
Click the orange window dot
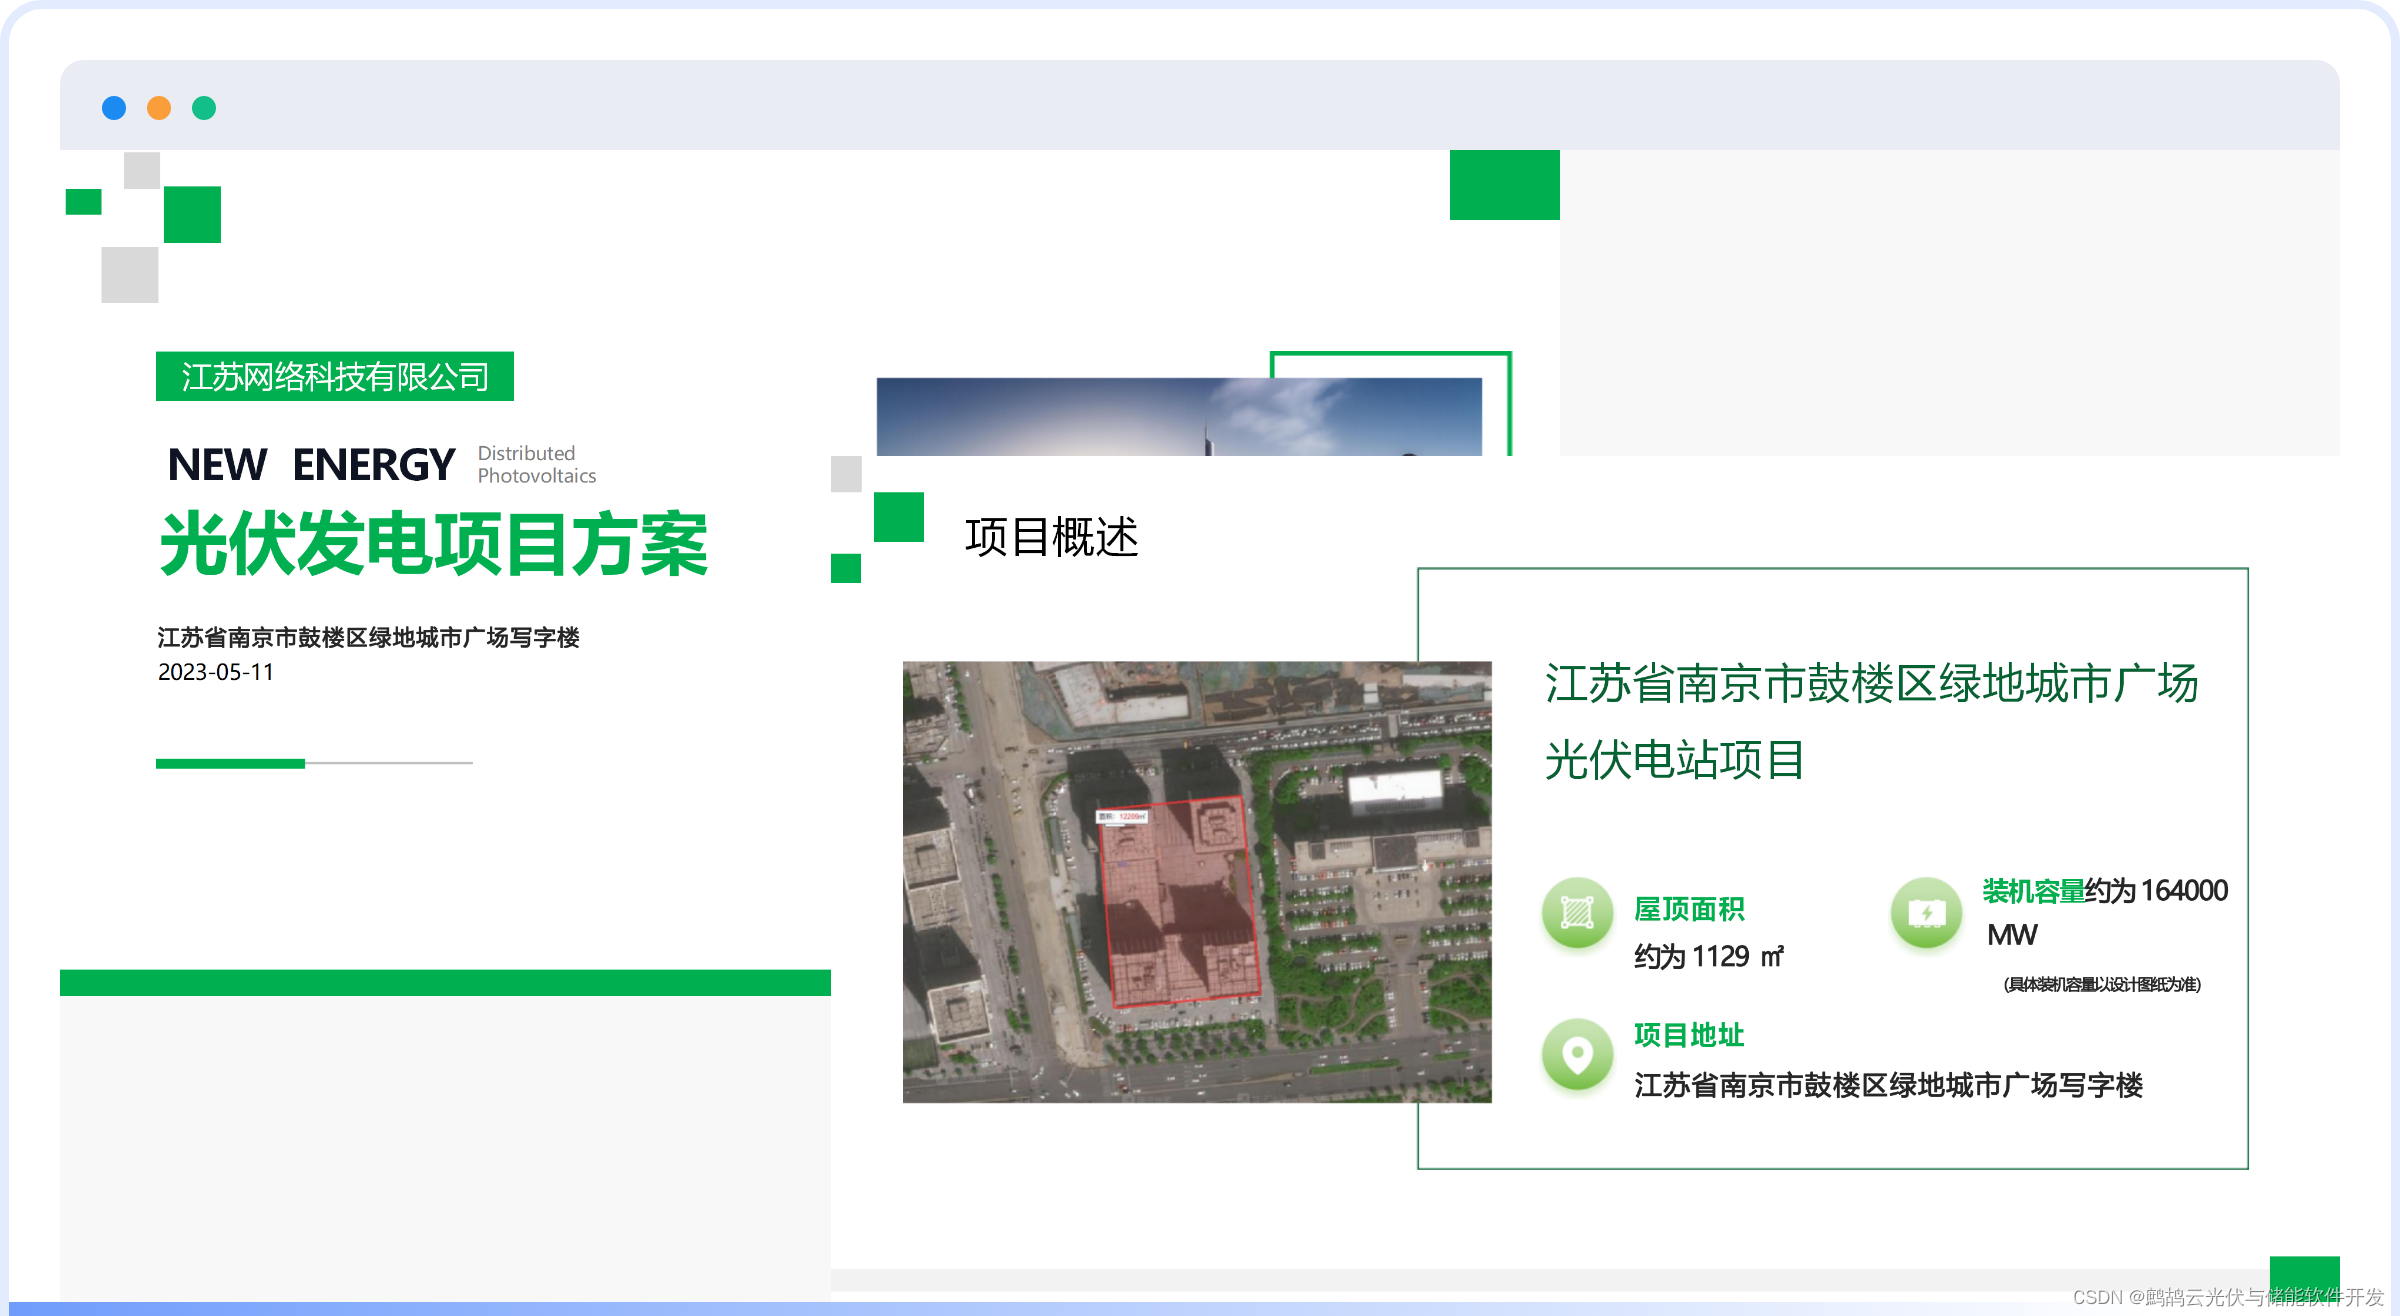(159, 108)
